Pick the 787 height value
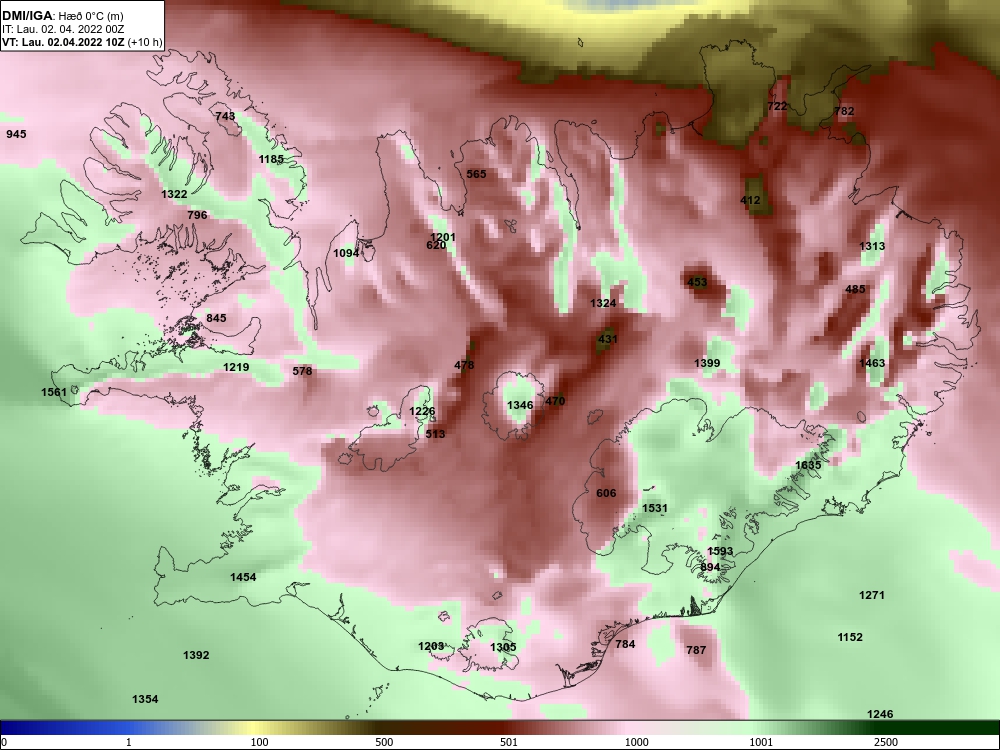The image size is (1000, 750). pos(696,650)
